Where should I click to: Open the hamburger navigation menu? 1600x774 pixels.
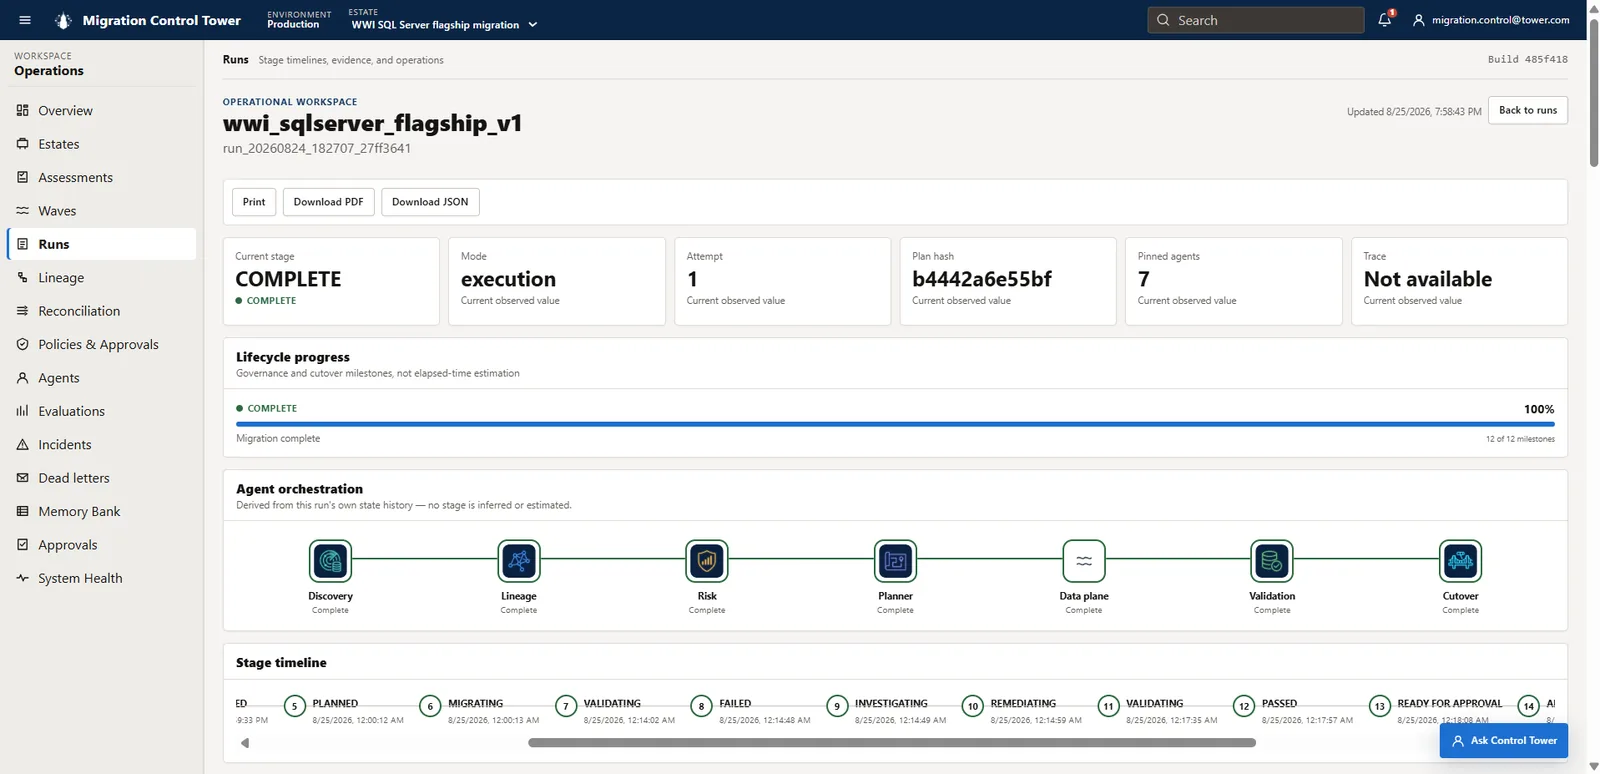[25, 20]
